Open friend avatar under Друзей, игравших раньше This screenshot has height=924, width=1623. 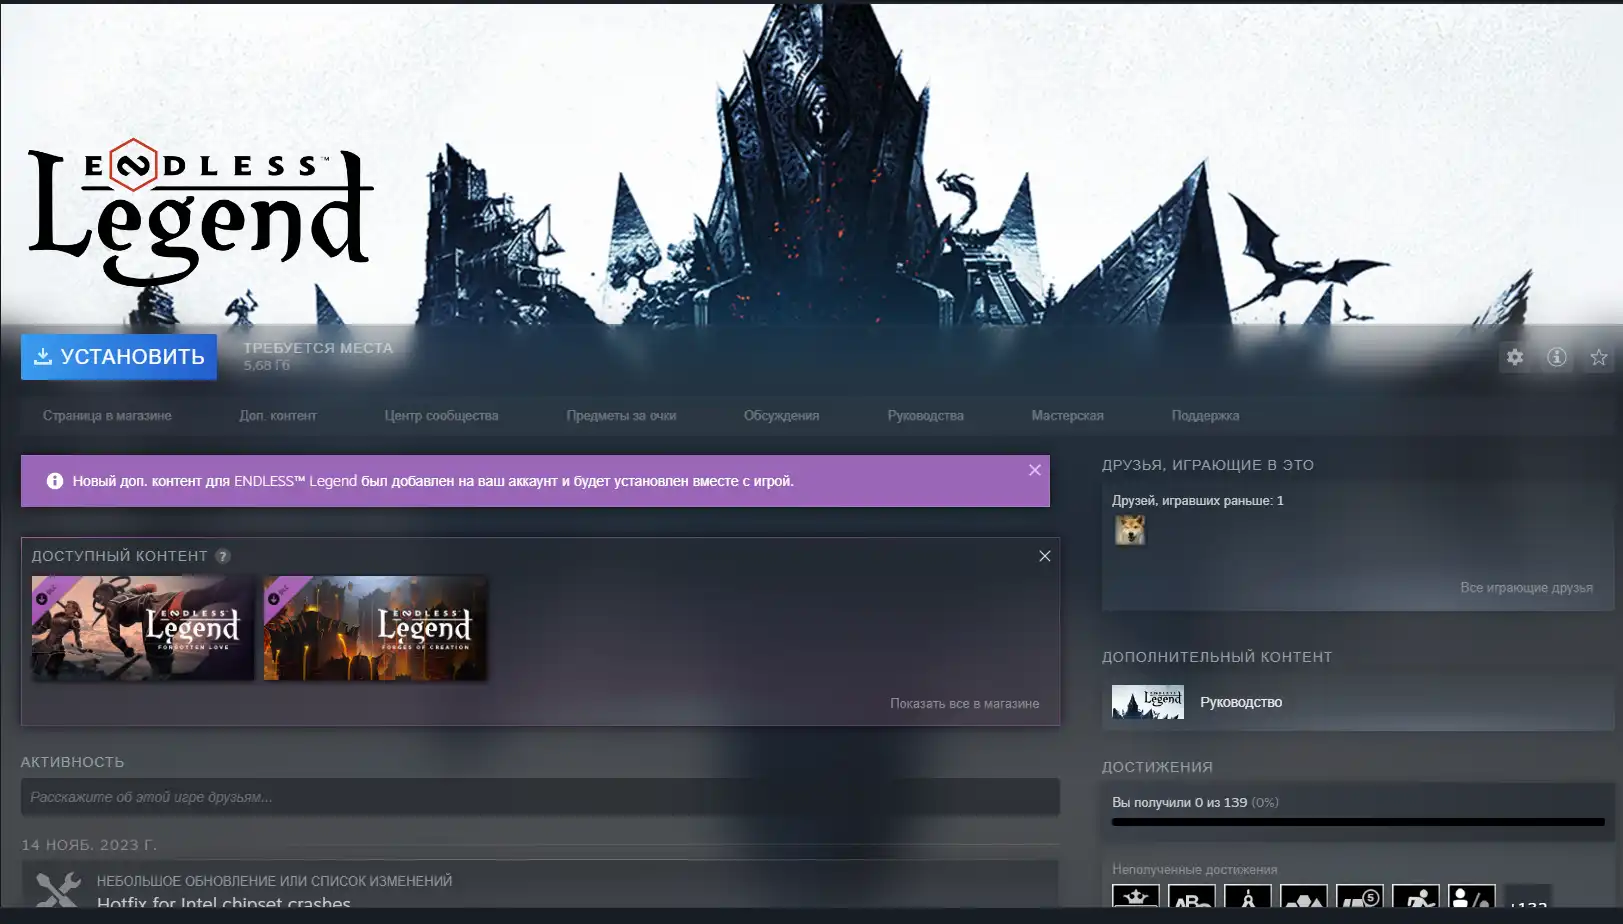pyautogui.click(x=1130, y=530)
